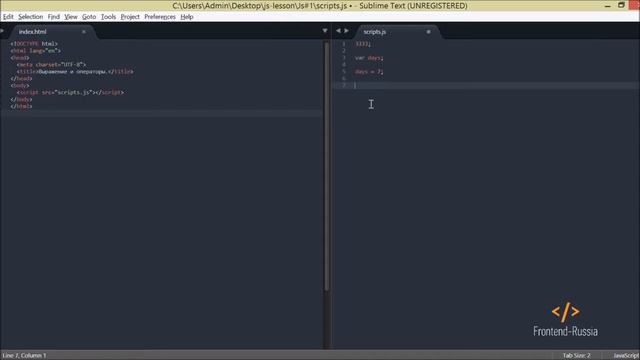640x360 pixels.
Task: Click the Line 7, Column 1 status text
Action: tap(24, 356)
